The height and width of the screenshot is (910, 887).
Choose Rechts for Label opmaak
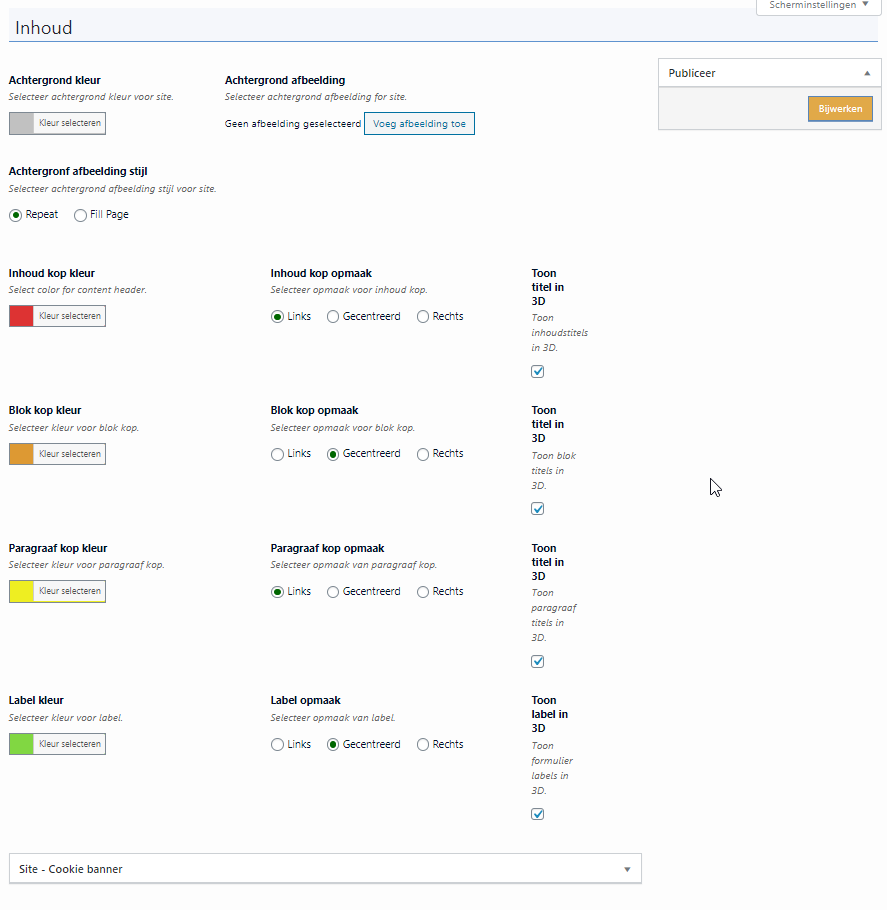click(423, 745)
